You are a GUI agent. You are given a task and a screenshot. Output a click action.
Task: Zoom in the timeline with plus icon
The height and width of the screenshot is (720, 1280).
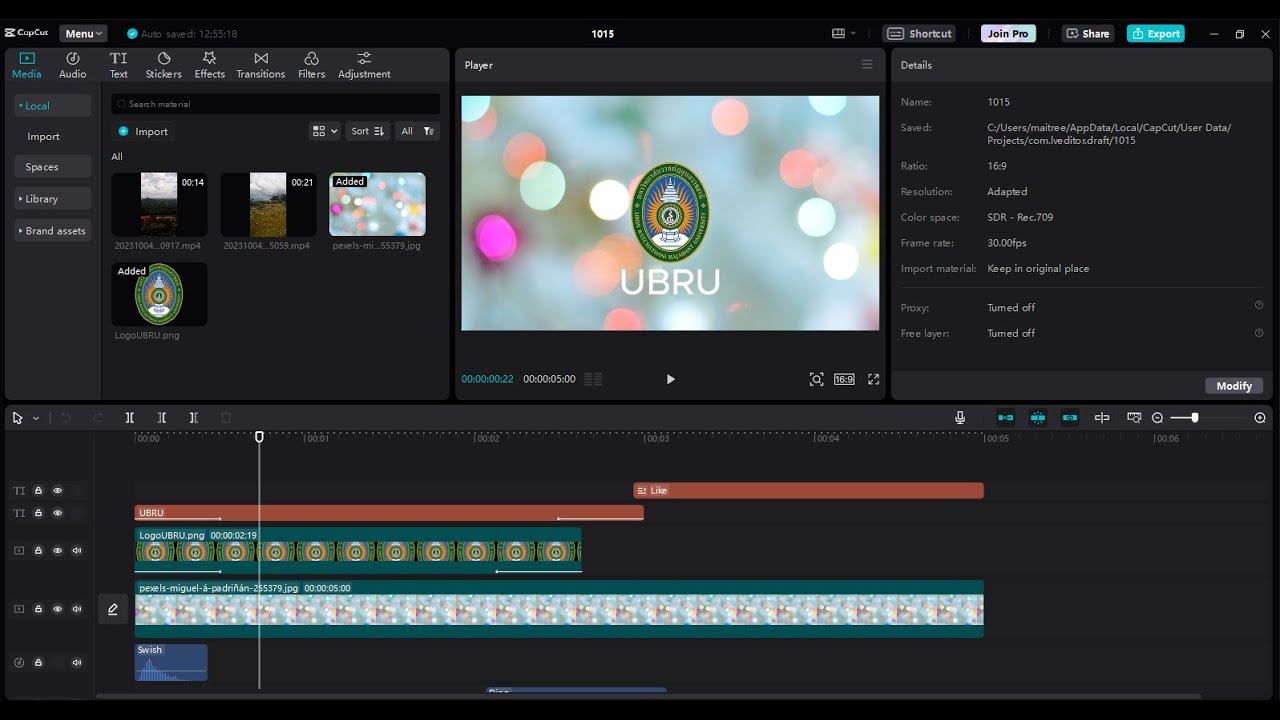tap(1260, 418)
